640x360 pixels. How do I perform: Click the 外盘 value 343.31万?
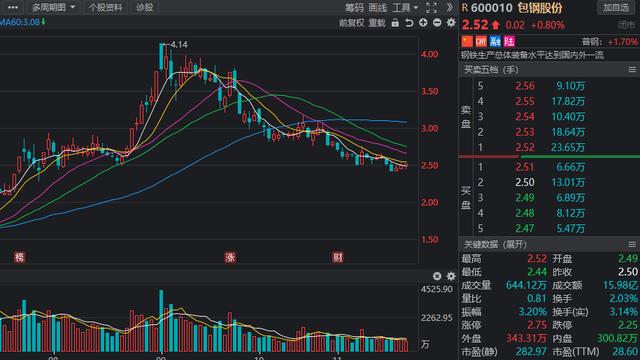[526, 338]
